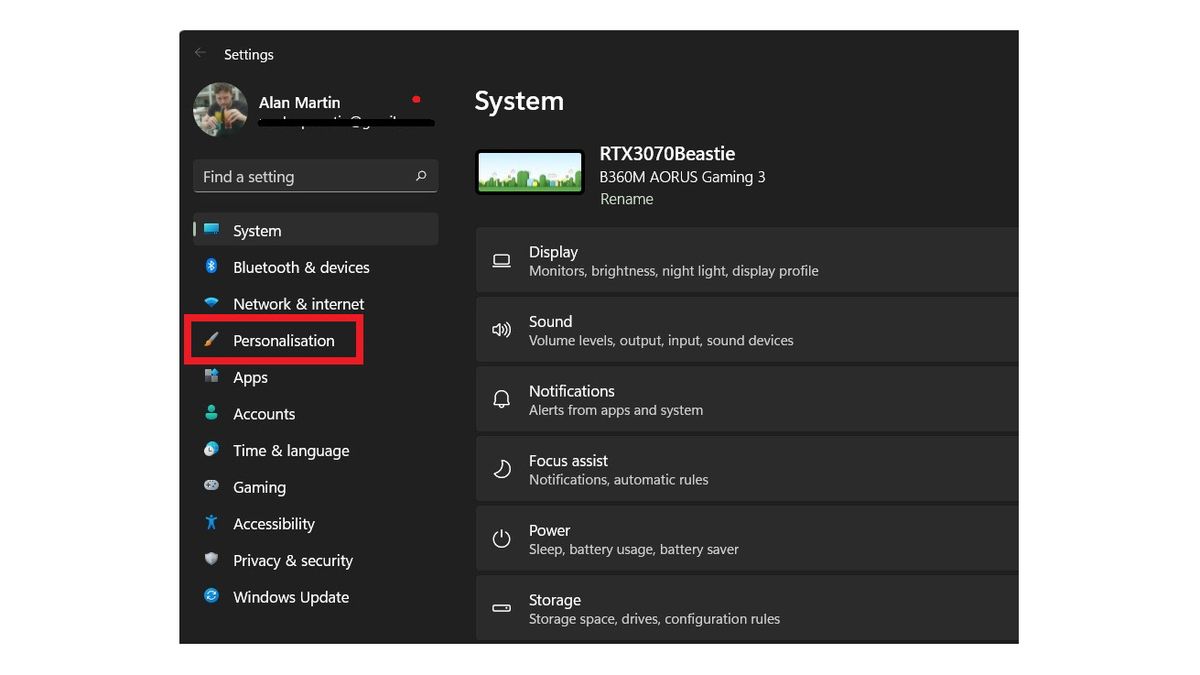
Task: Click the Storage drive icon
Action: pyautogui.click(x=501, y=608)
